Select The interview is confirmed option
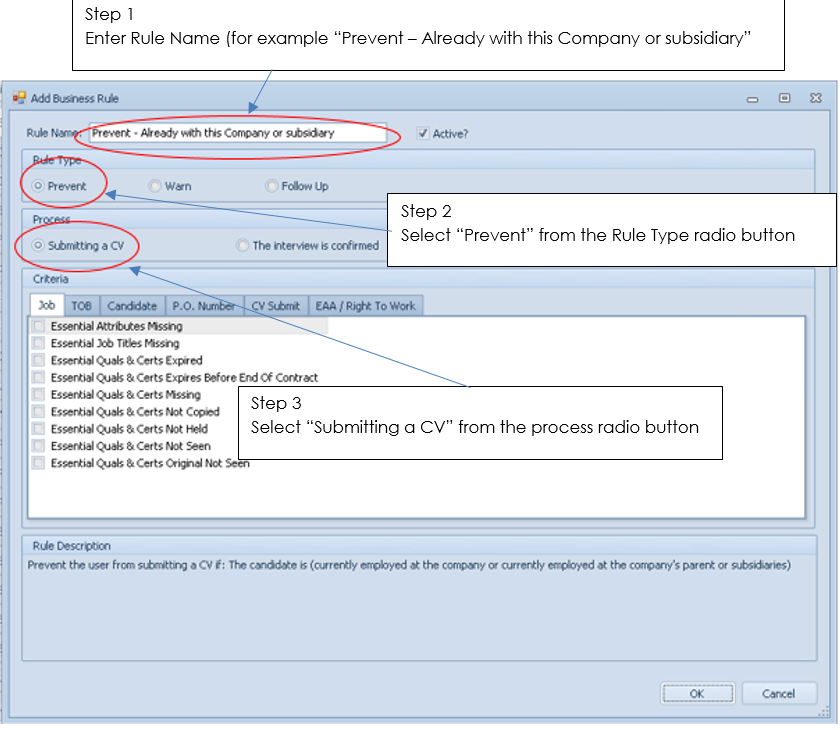This screenshot has width=840, height=730. click(x=243, y=245)
